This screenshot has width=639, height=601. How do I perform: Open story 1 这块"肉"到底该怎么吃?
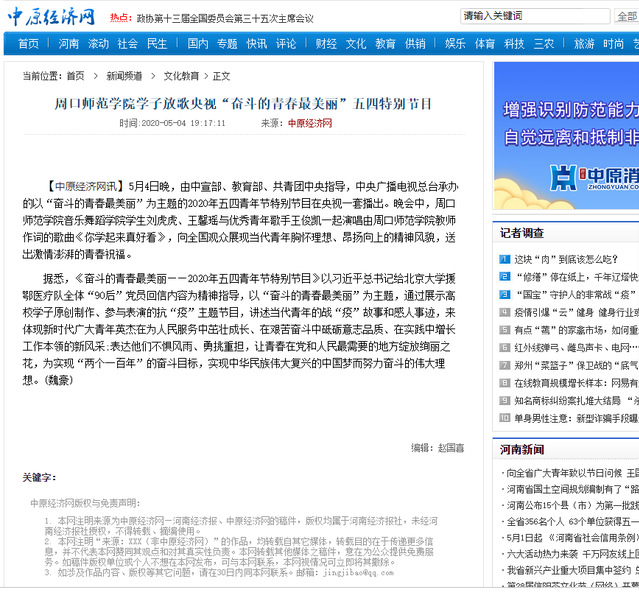tap(566, 260)
